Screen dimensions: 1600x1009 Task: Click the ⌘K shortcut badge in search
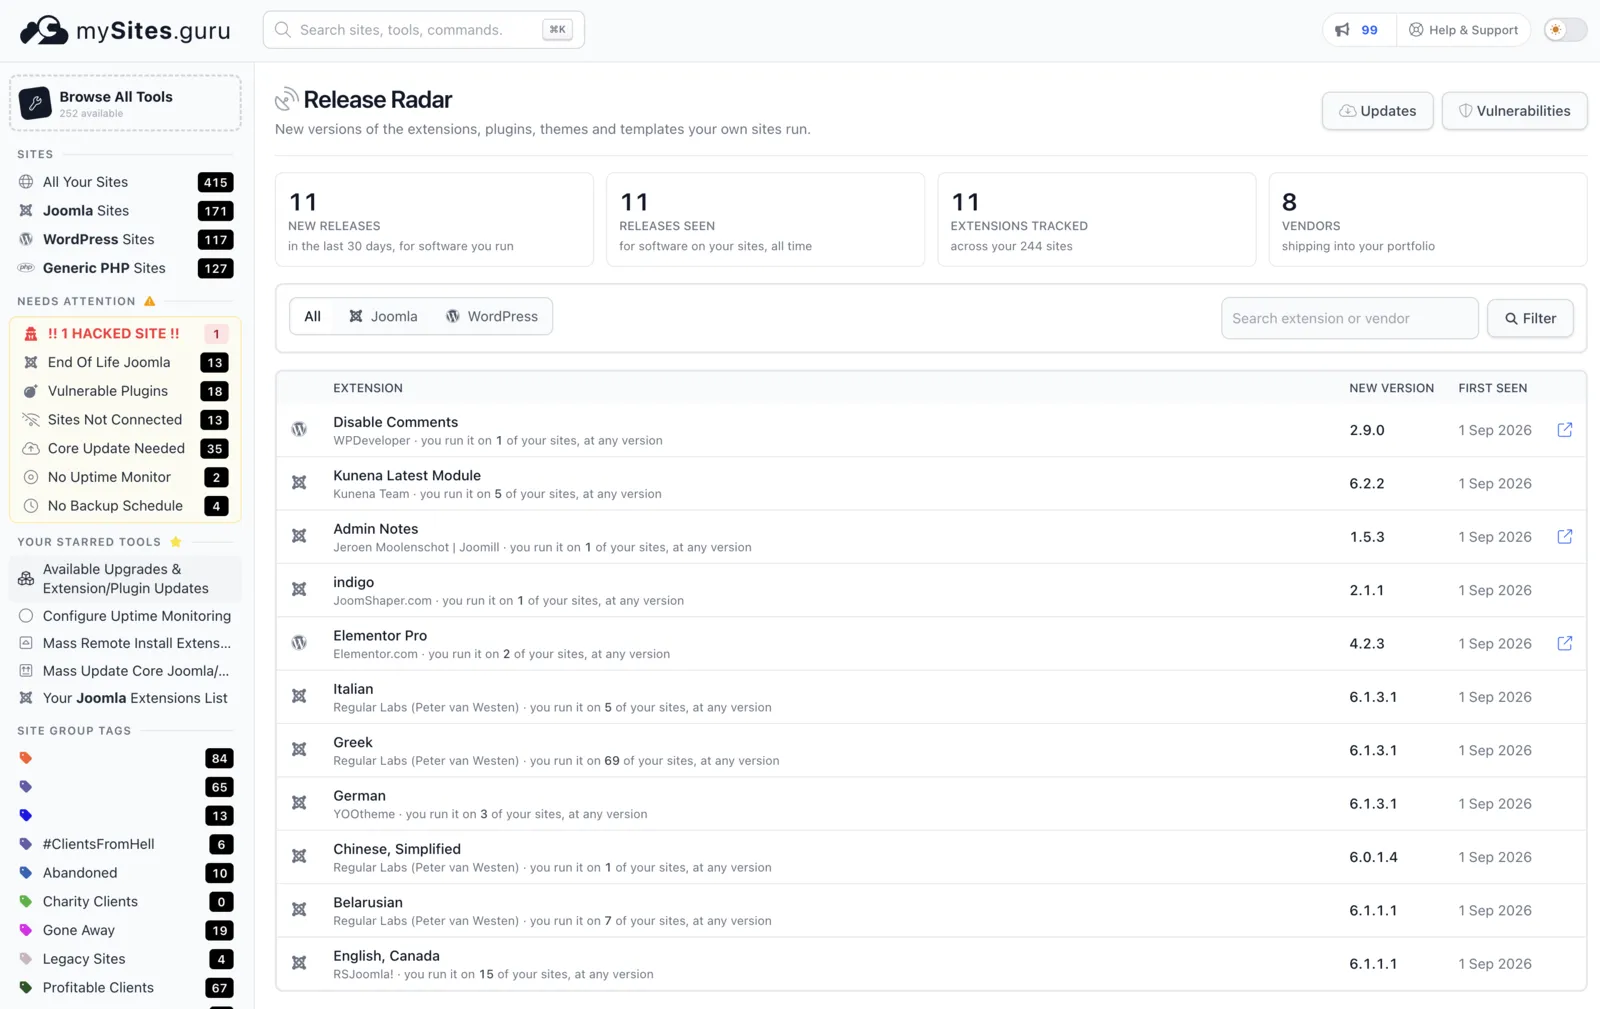click(x=557, y=30)
